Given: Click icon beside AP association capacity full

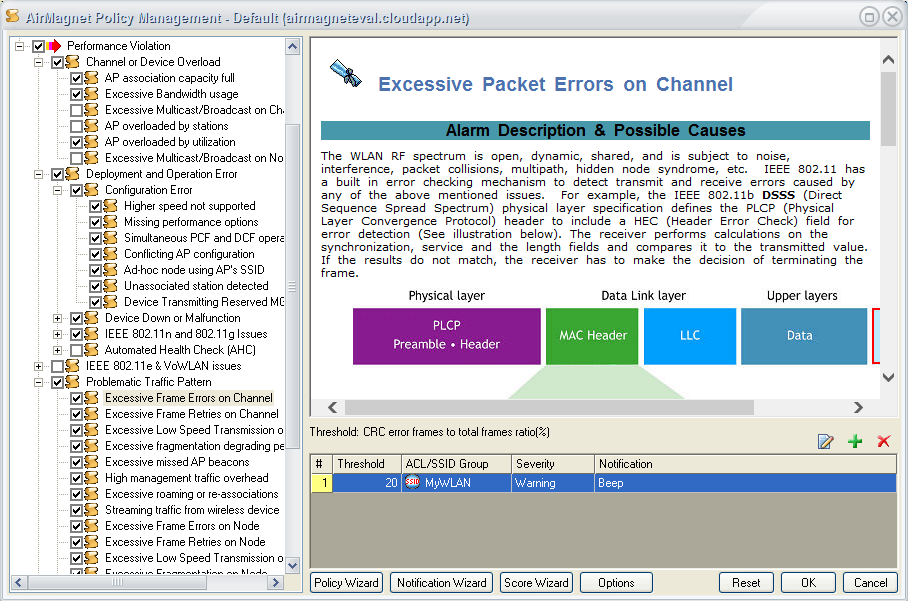Looking at the screenshot, I should click(x=91, y=78).
